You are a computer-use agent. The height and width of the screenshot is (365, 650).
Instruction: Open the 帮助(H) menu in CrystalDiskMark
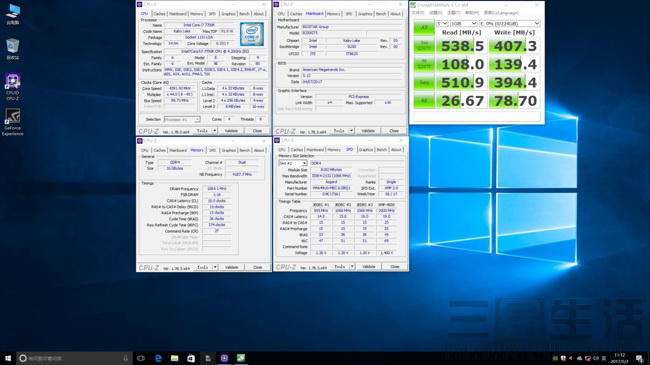472,13
